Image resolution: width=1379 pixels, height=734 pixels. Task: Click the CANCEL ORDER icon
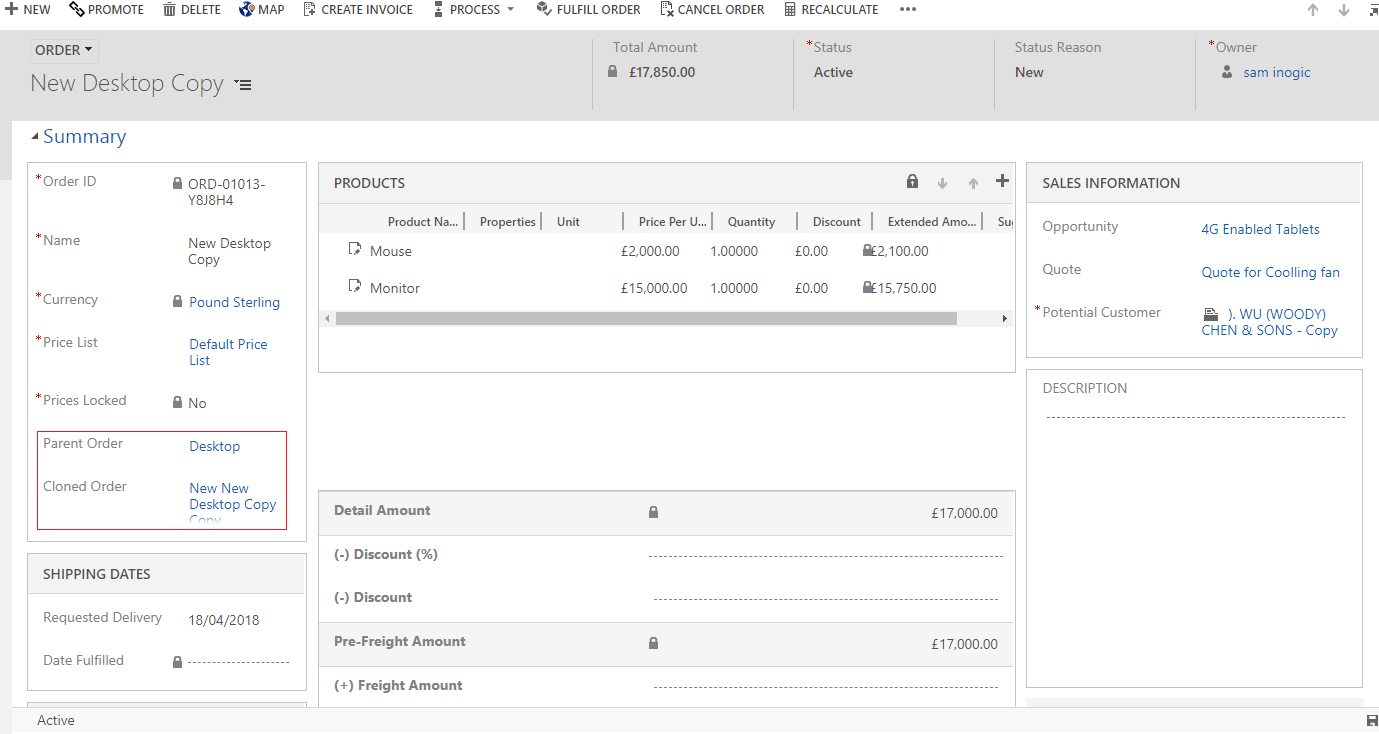[x=667, y=9]
